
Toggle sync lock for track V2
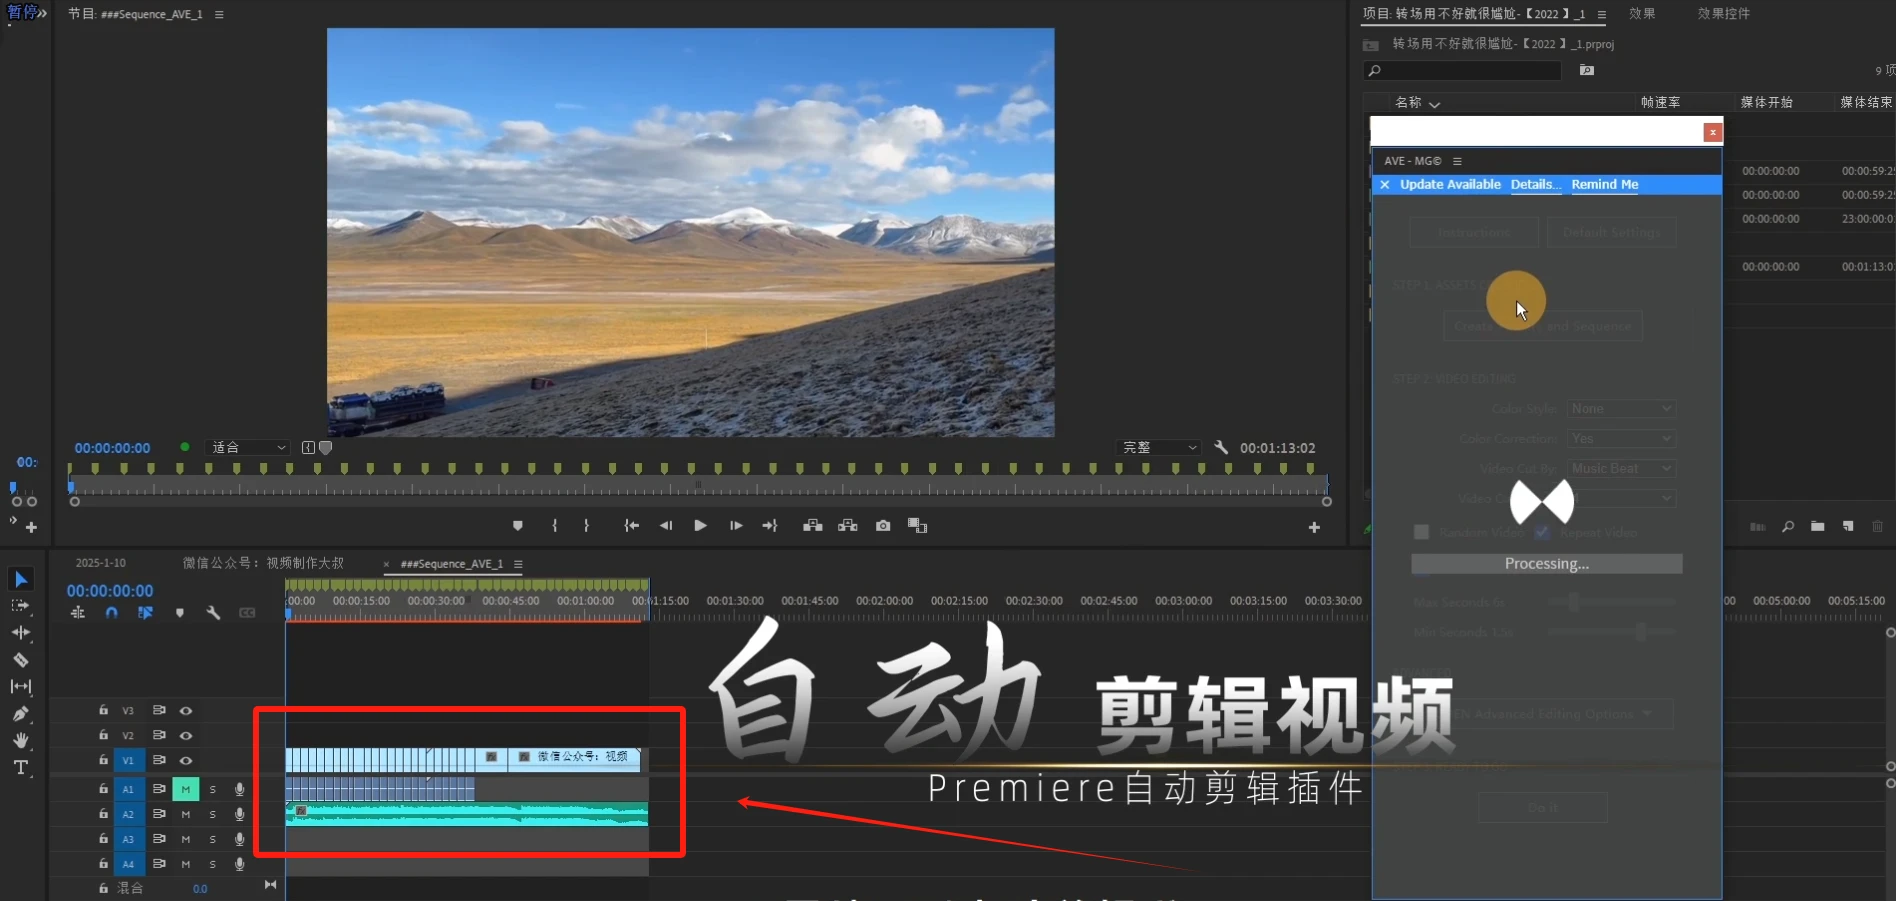point(159,735)
